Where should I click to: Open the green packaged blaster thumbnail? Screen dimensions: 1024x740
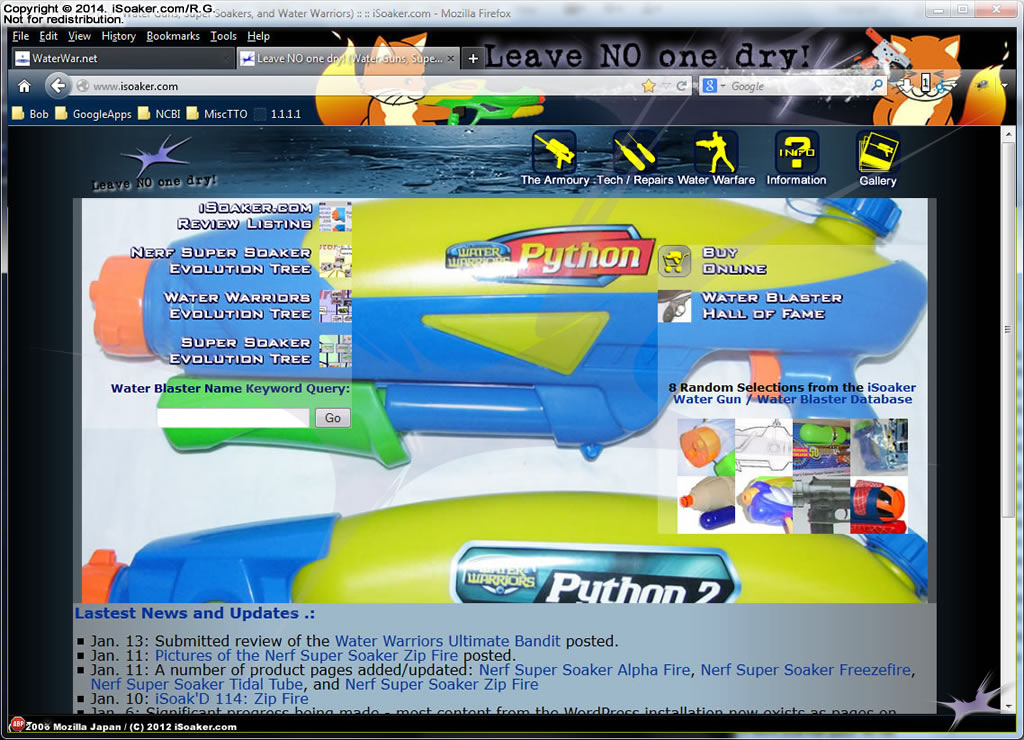click(x=821, y=447)
